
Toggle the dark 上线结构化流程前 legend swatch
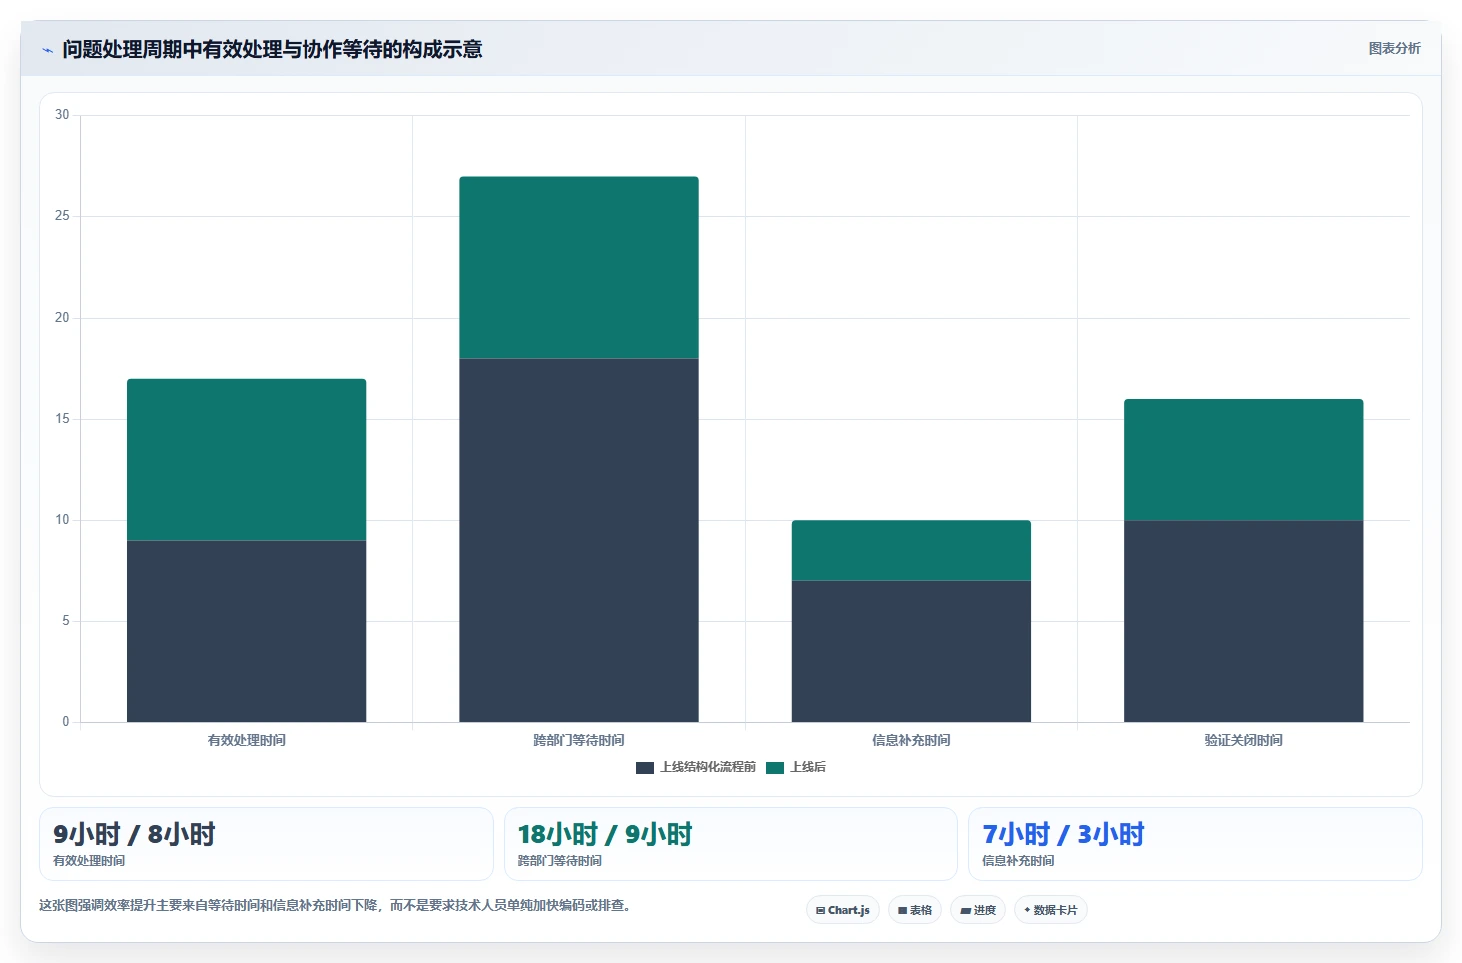pyautogui.click(x=645, y=768)
